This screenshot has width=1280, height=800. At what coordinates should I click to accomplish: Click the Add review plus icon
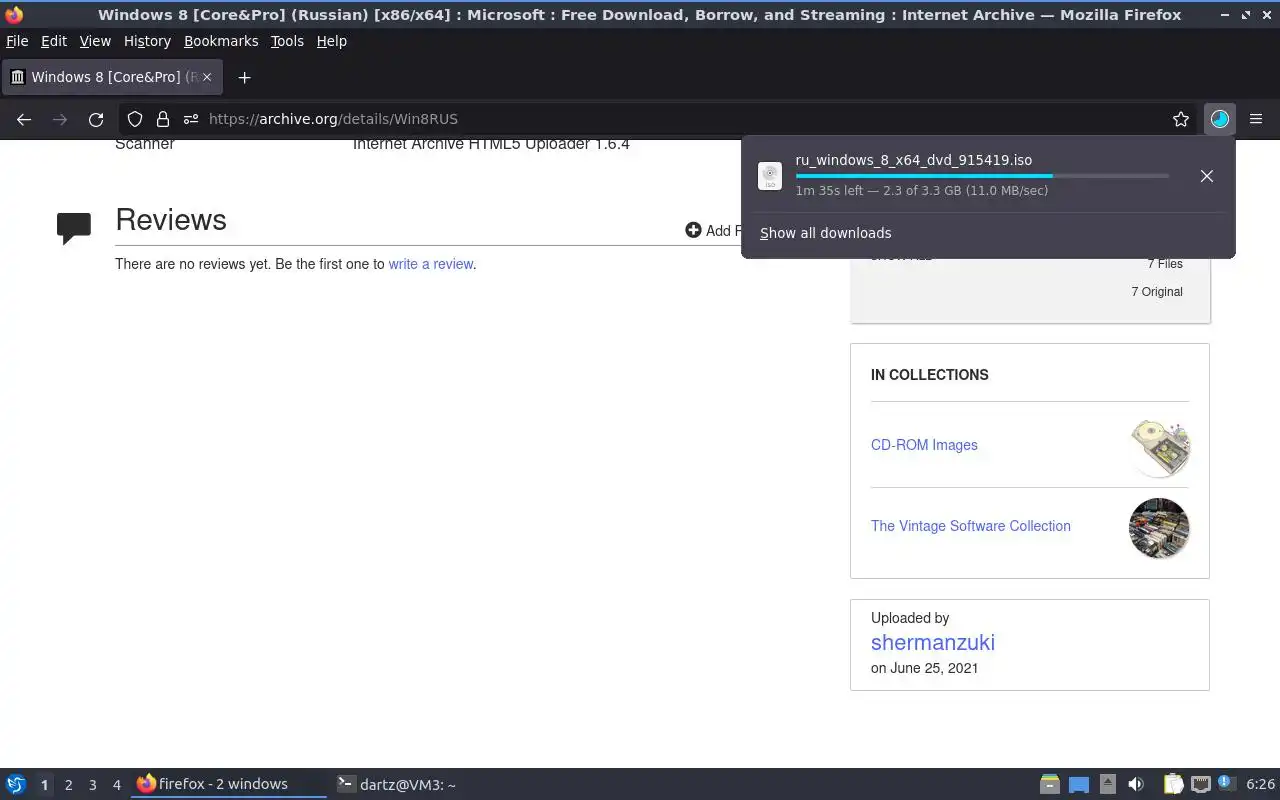[693, 230]
